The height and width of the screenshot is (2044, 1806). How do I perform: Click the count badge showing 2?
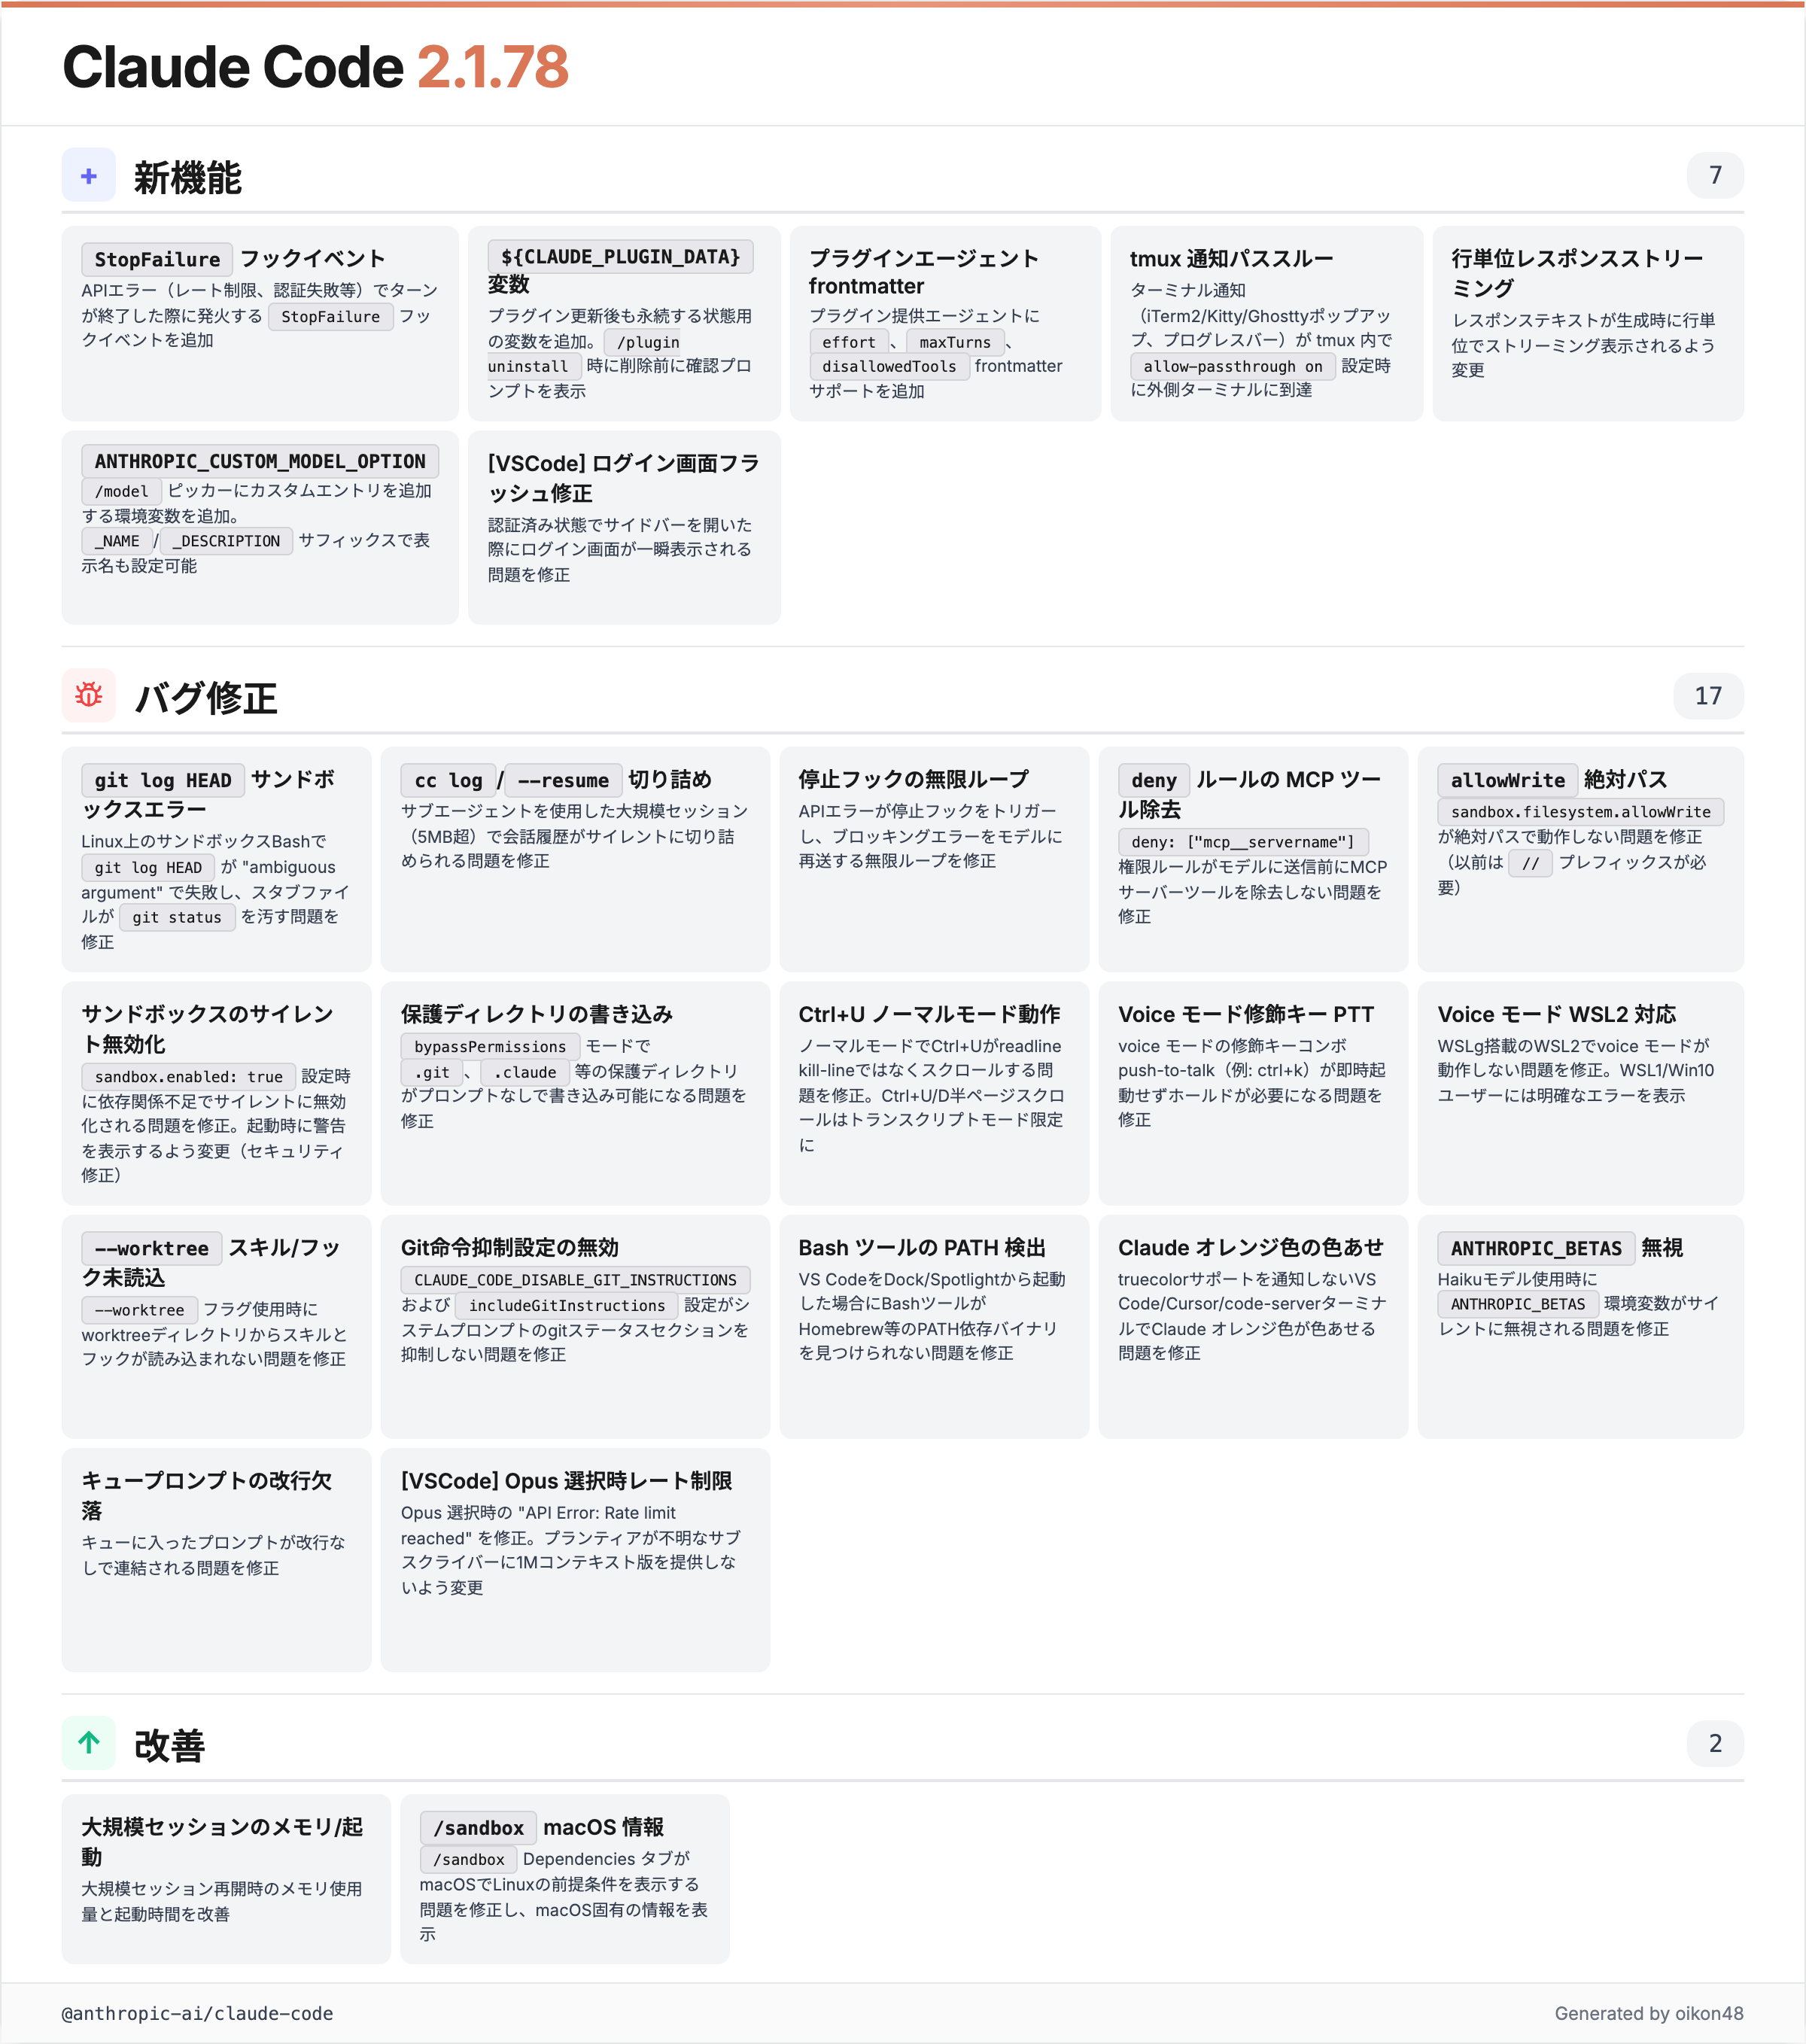[1715, 1743]
